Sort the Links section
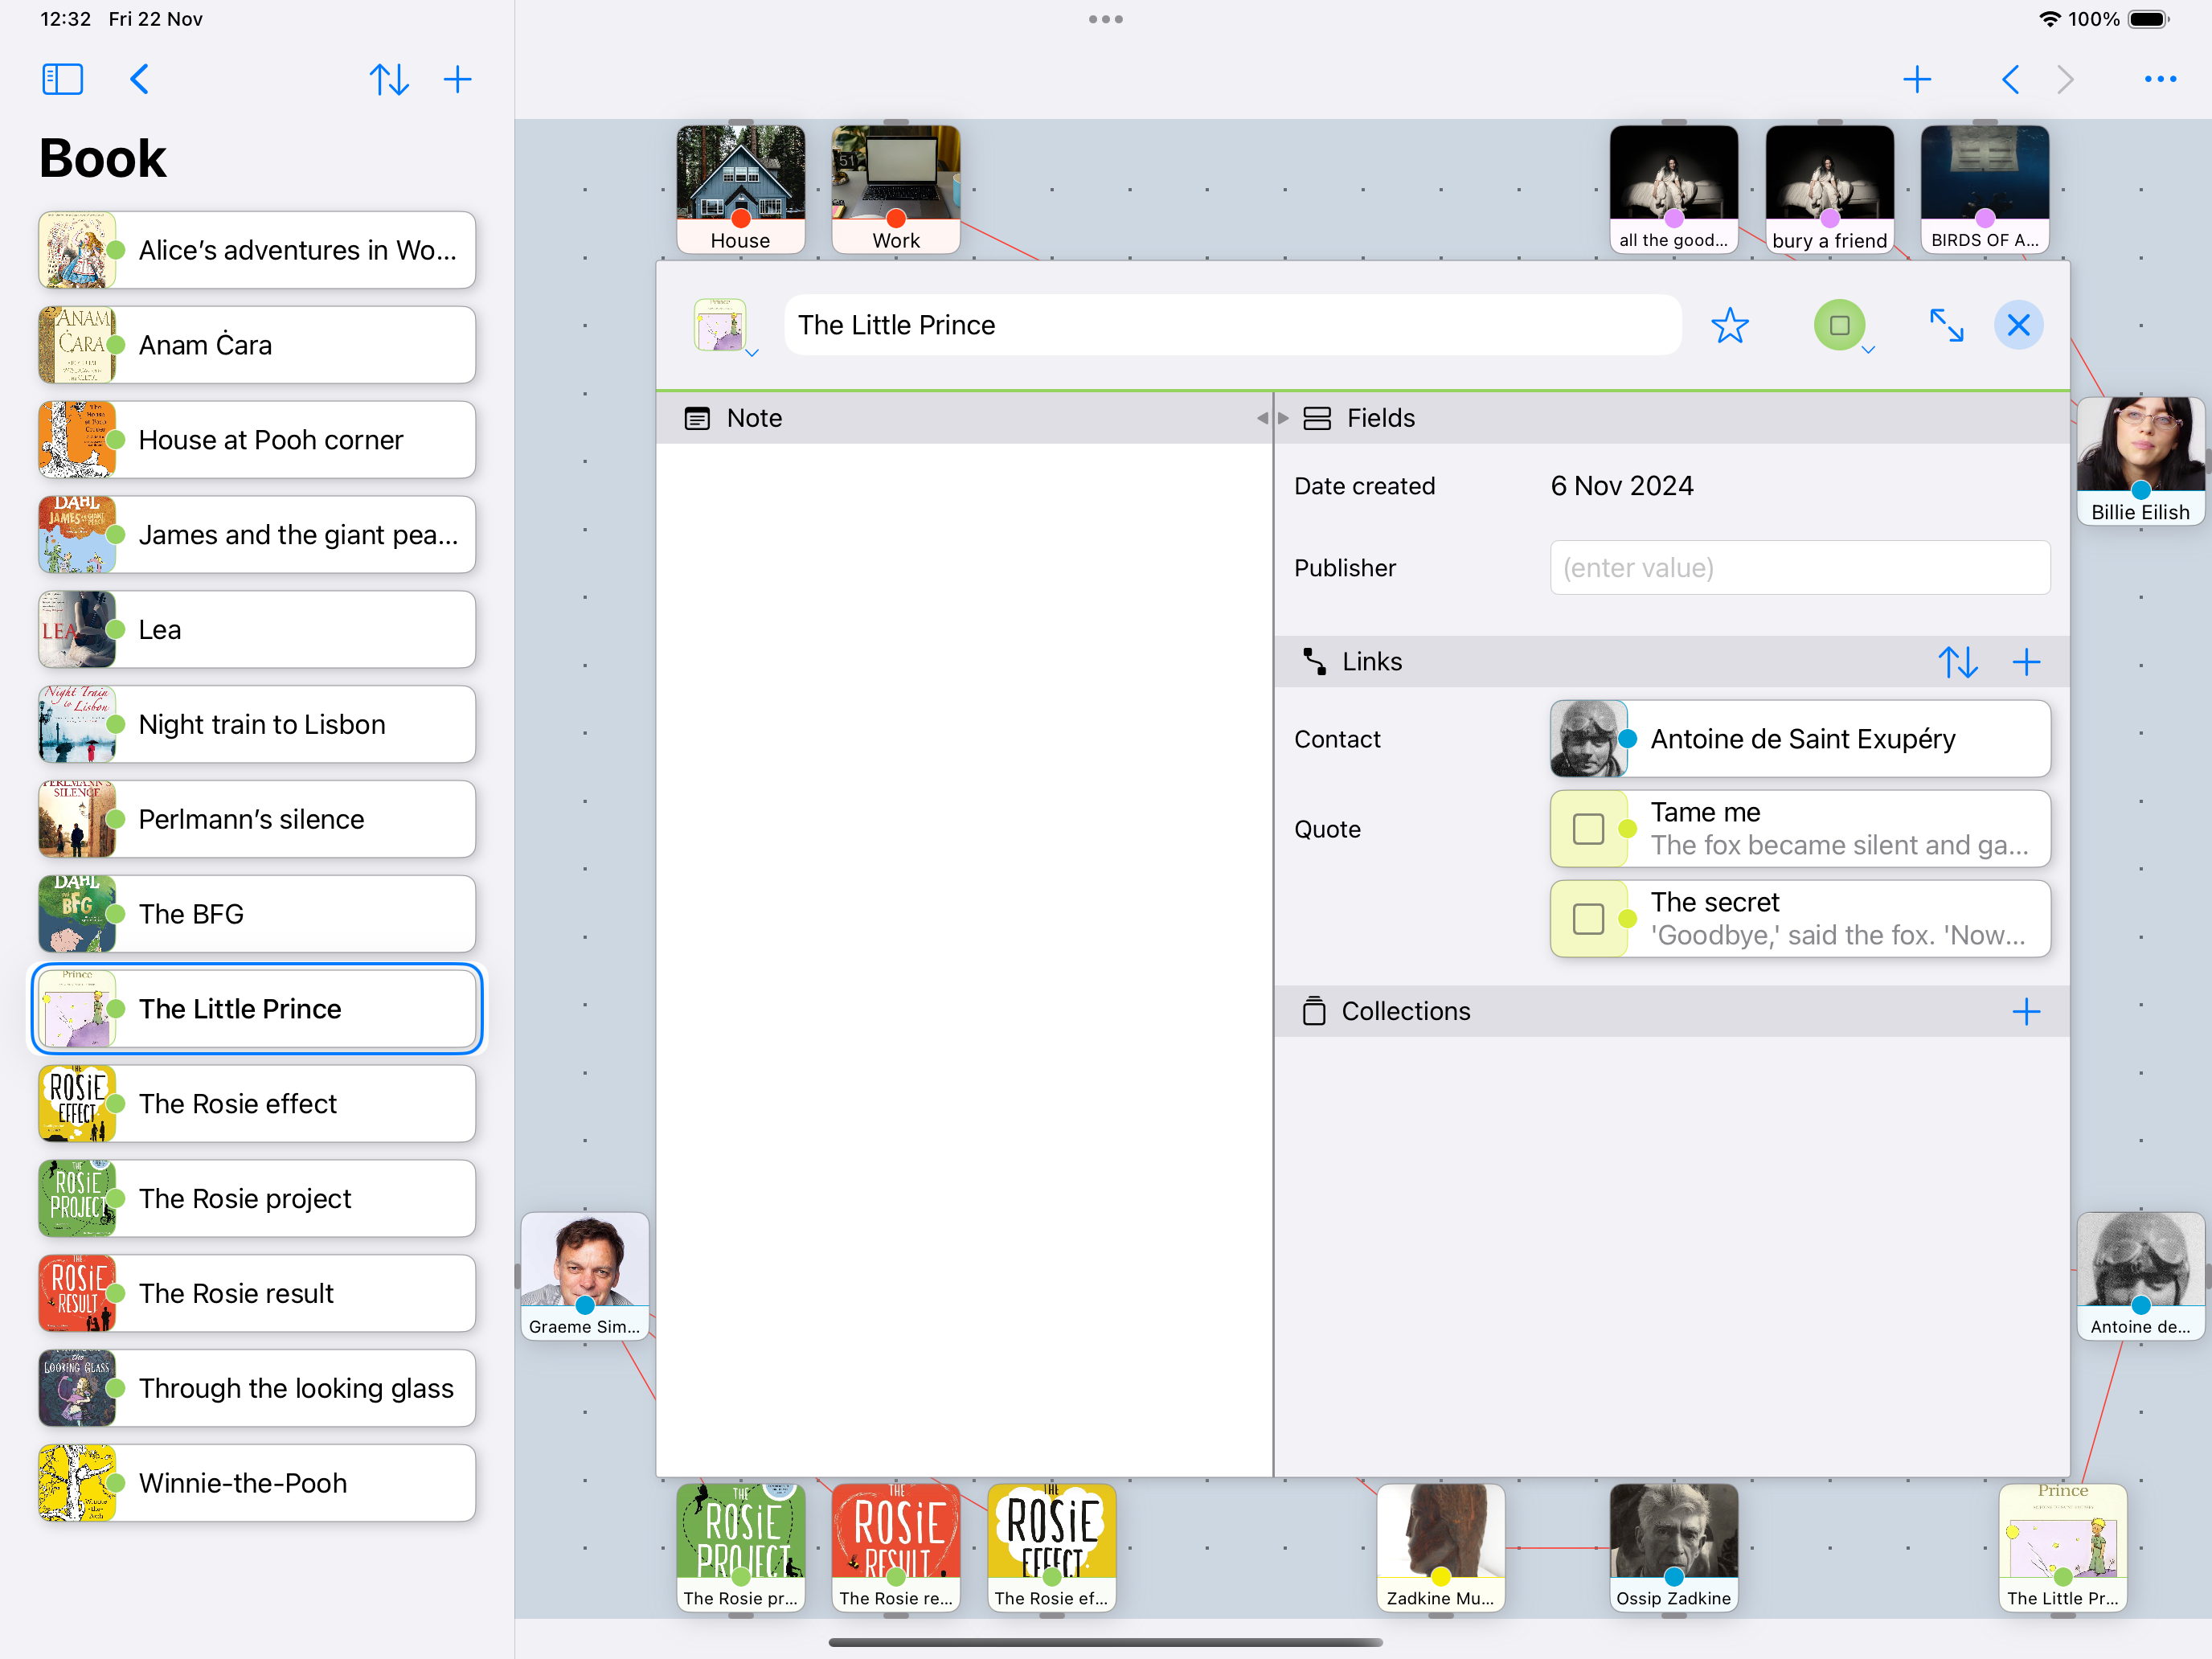 coord(1957,662)
